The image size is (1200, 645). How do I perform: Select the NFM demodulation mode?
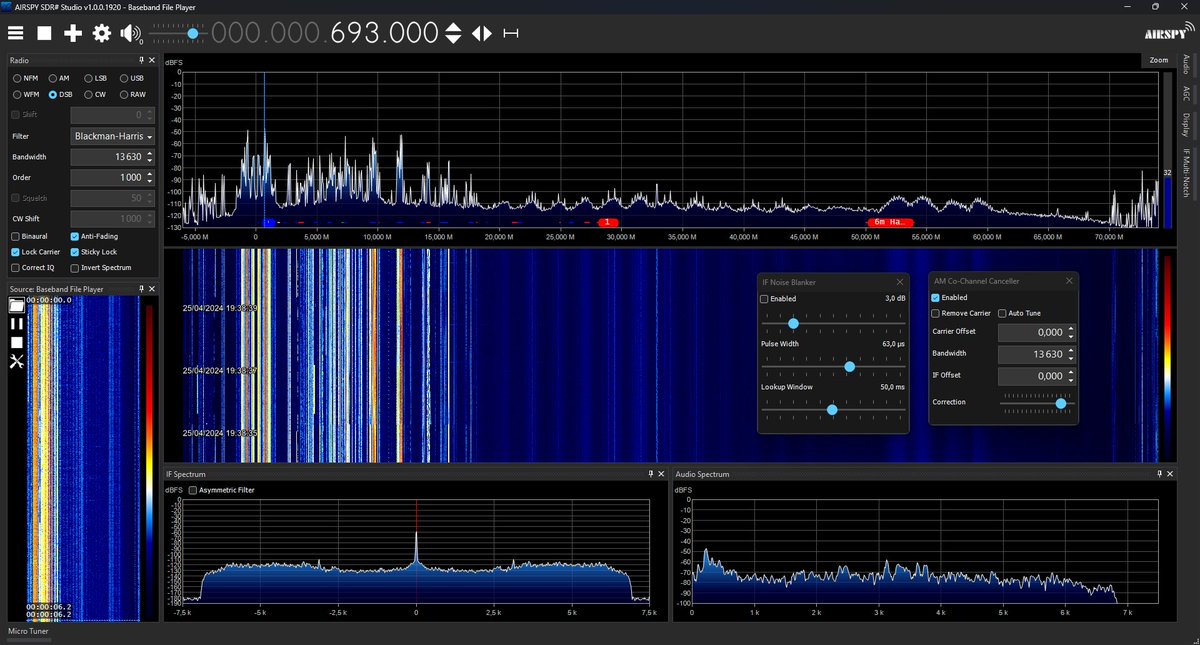tap(25, 78)
